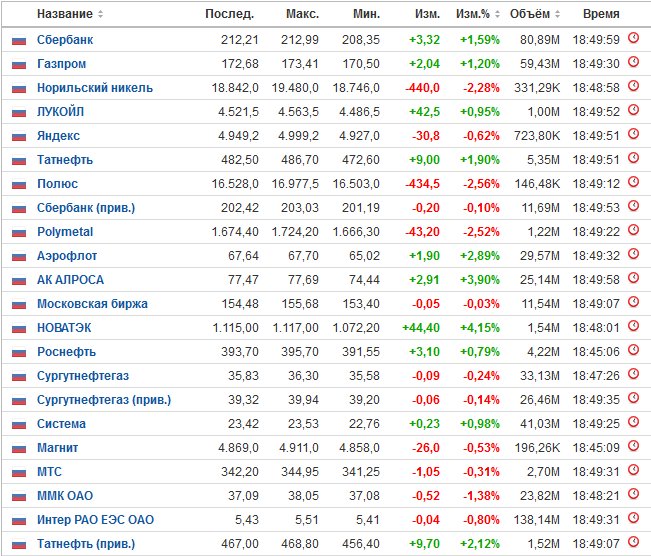Click the clock icon in Норильский никель row
The width and height of the screenshot is (651, 556).
click(633, 86)
